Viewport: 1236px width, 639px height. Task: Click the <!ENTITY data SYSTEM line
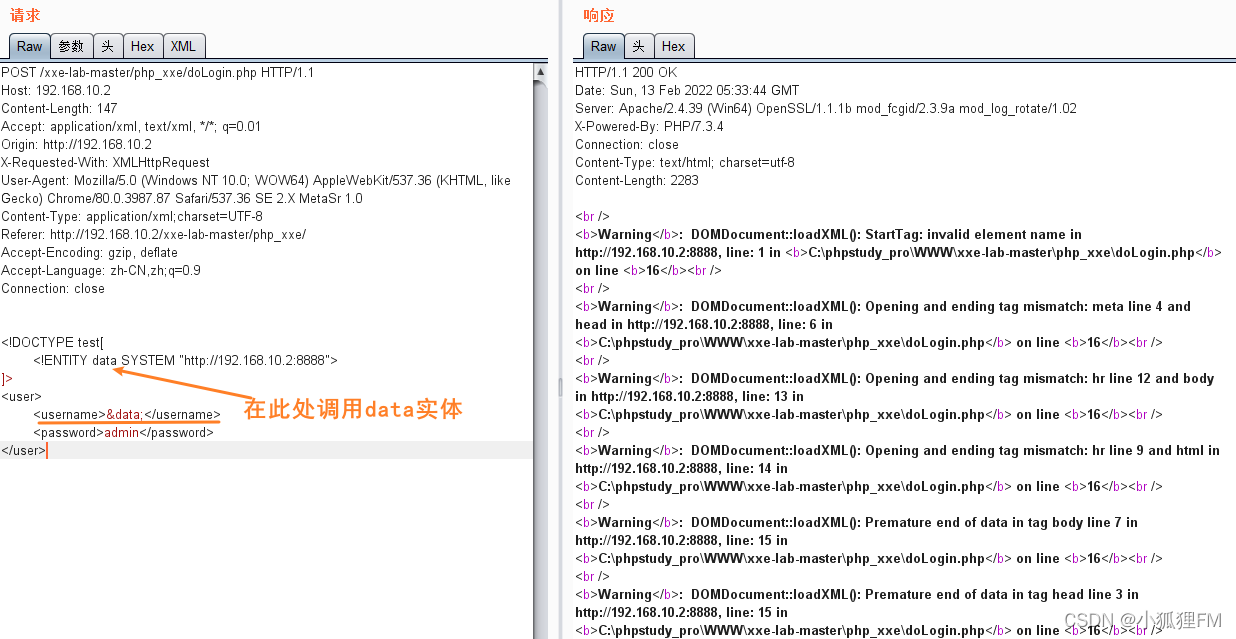[185, 361]
